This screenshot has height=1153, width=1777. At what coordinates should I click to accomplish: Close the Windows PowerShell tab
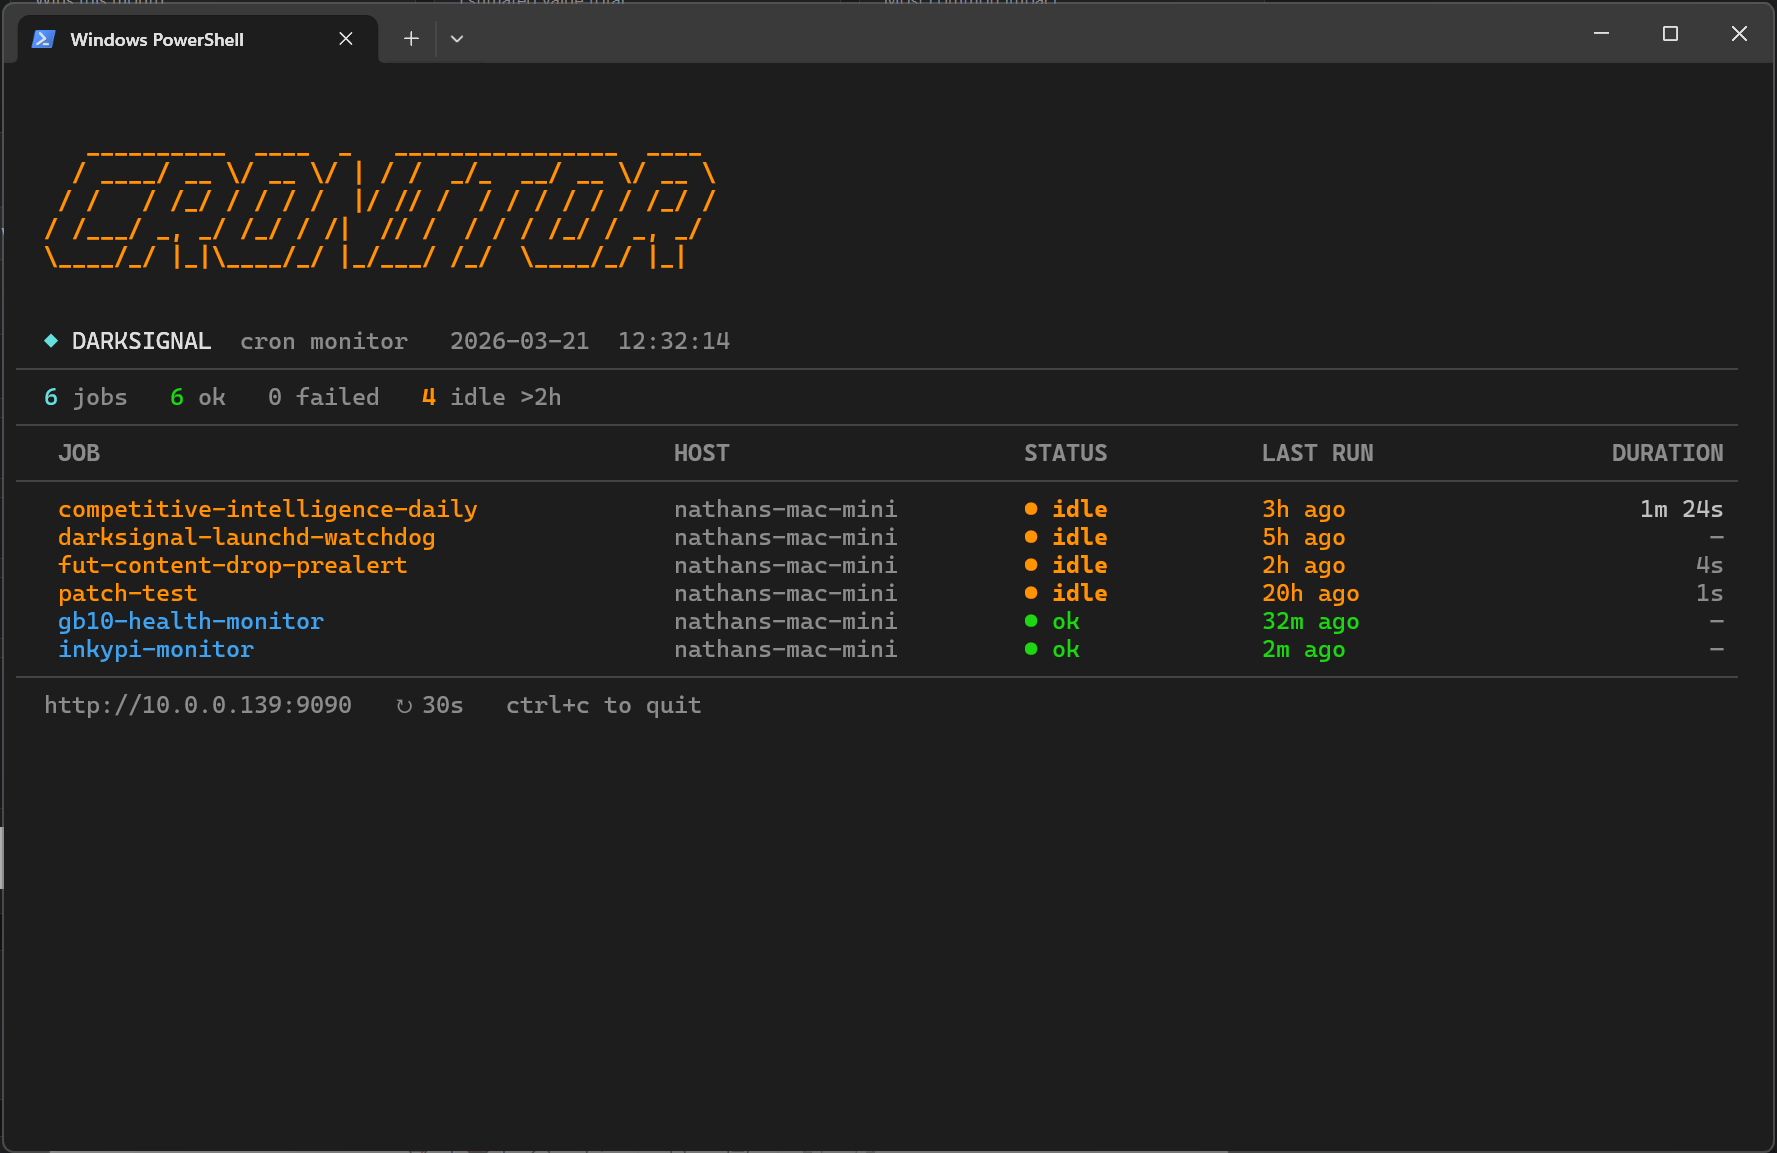[346, 39]
